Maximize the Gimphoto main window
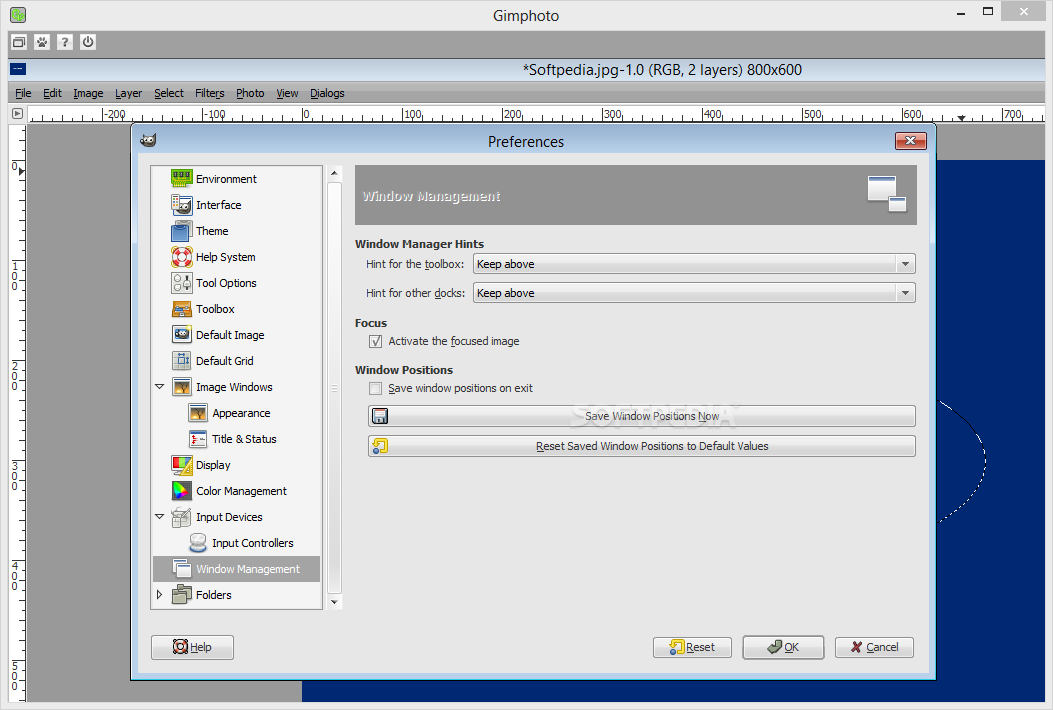The image size is (1053, 710). pos(988,12)
